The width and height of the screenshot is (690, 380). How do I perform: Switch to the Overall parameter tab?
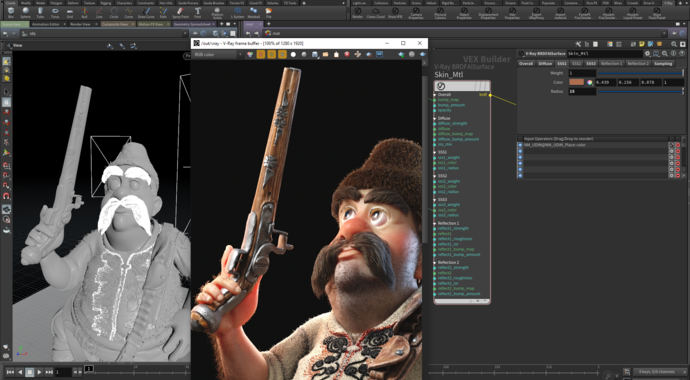click(x=526, y=63)
